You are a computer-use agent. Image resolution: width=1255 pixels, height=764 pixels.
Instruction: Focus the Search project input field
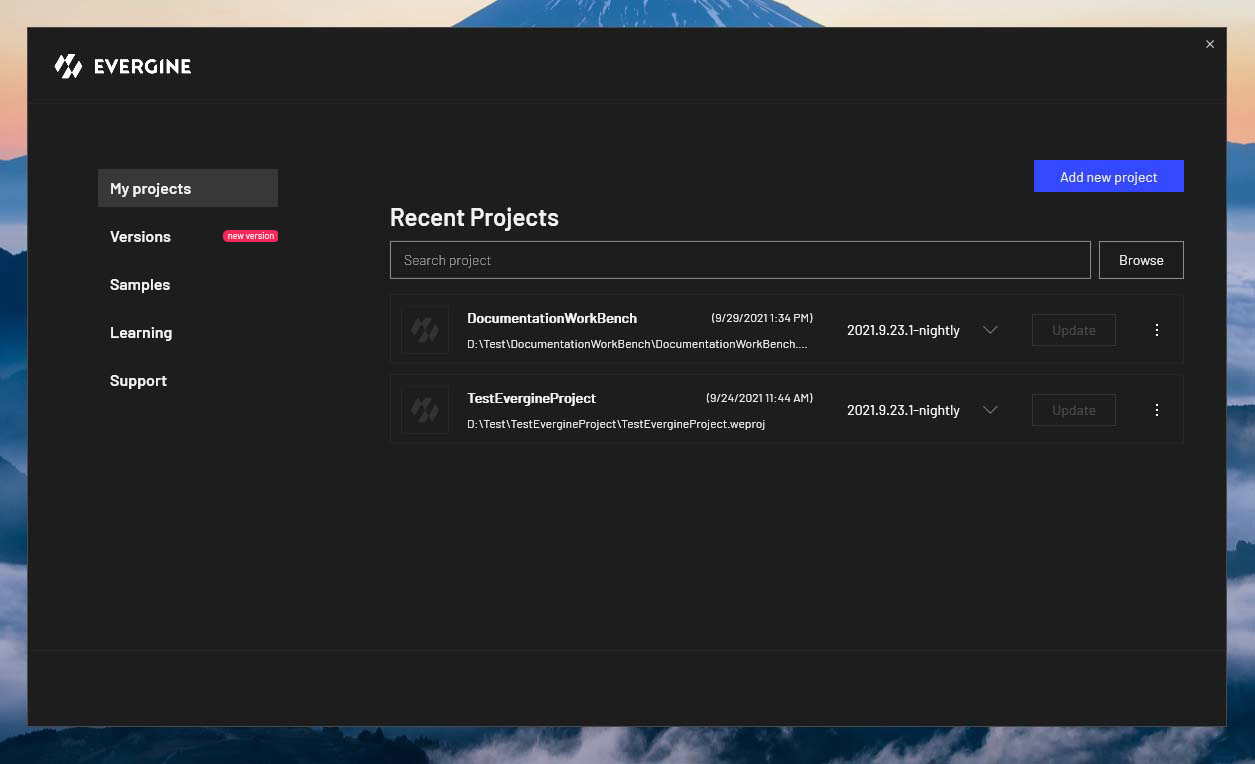pos(740,260)
